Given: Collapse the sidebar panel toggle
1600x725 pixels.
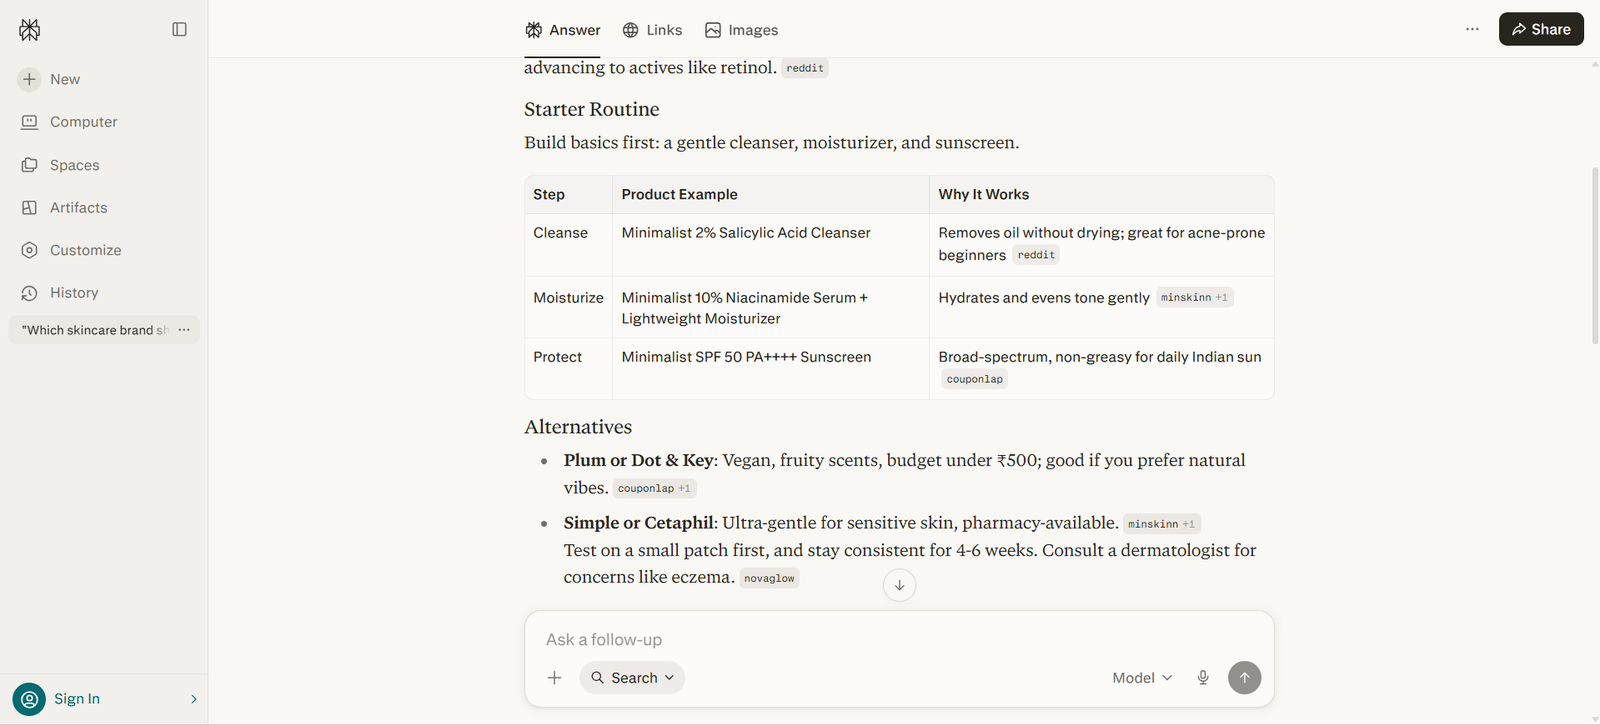Looking at the screenshot, I should coord(180,30).
